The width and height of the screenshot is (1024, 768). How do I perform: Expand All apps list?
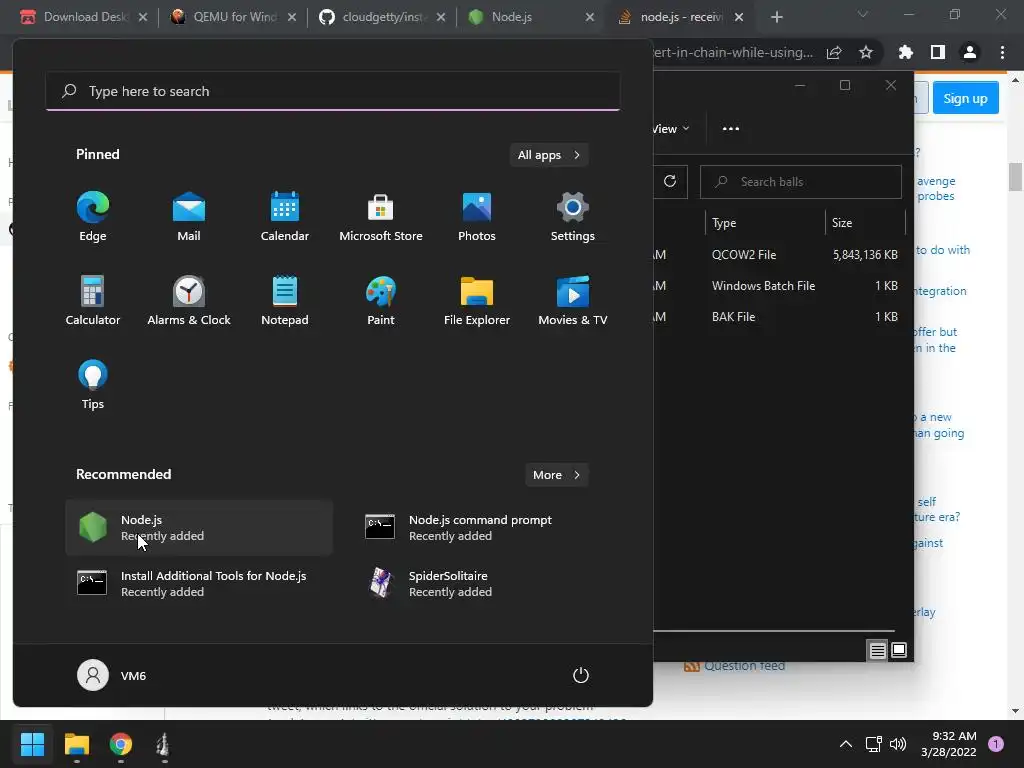tap(549, 155)
